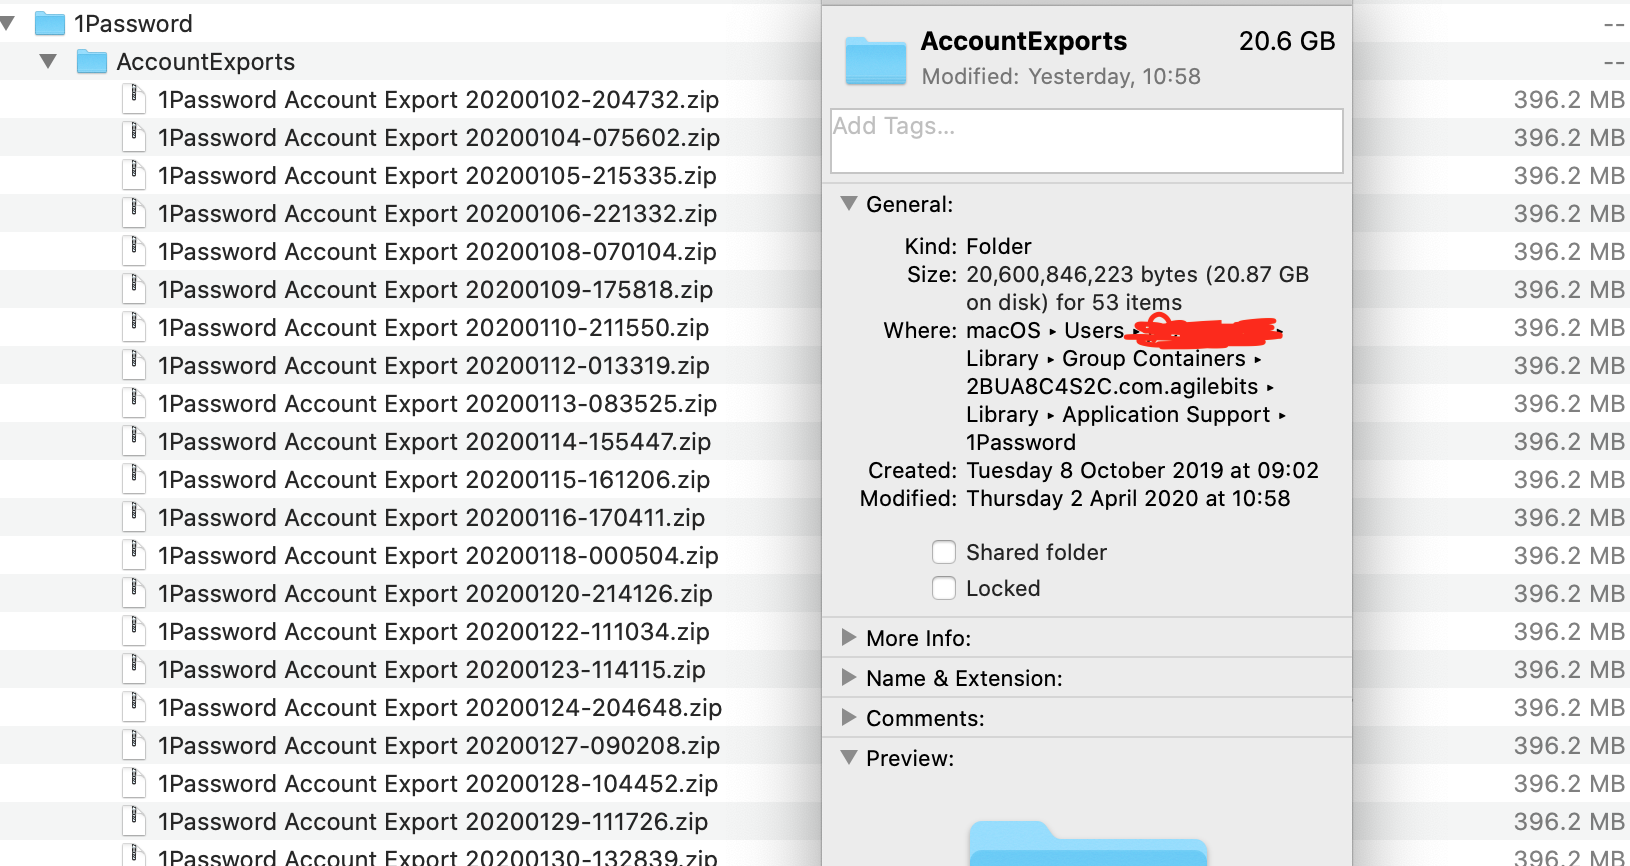Image resolution: width=1630 pixels, height=866 pixels.
Task: Click in the Add Tags field
Action: click(1087, 141)
